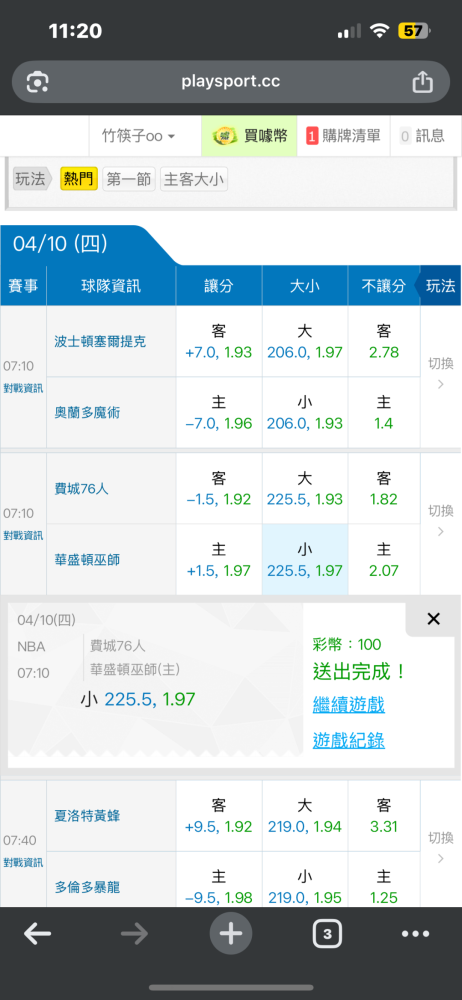Pick 大 225.5, 1.93 over option
The image size is (462, 1000).
pos(305,489)
